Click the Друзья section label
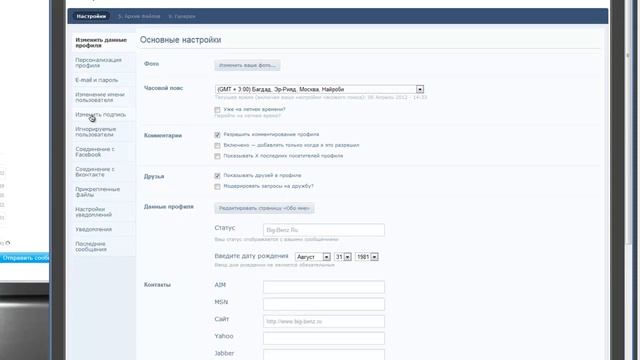Viewport: 640px width, 360px height. pos(154,176)
